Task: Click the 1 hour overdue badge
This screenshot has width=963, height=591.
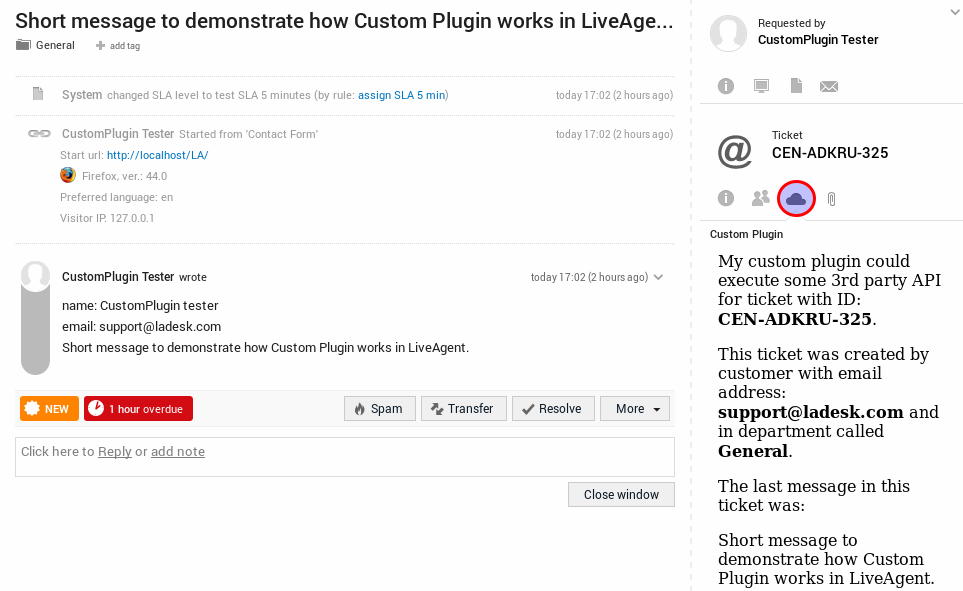Action: click(x=138, y=408)
